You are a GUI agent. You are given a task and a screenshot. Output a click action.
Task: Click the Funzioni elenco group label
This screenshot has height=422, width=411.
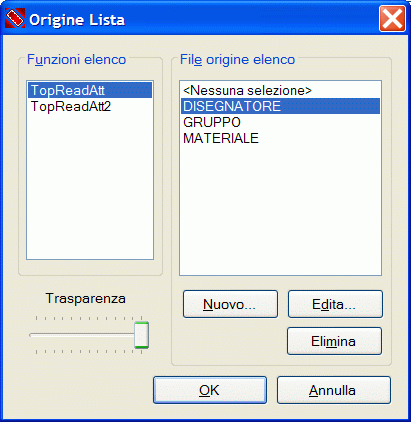tap(76, 60)
